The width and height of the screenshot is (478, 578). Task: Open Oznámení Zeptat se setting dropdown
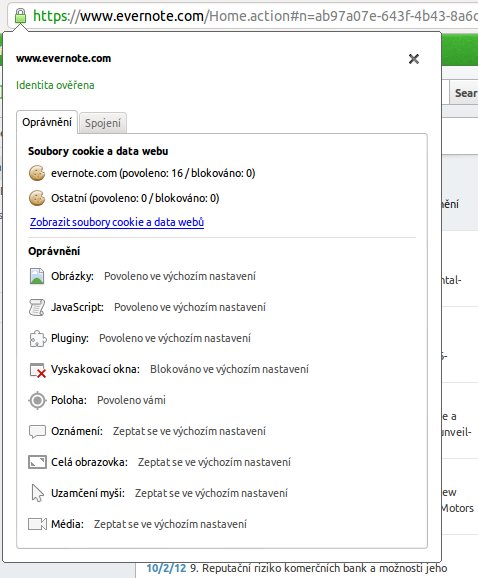click(x=189, y=431)
